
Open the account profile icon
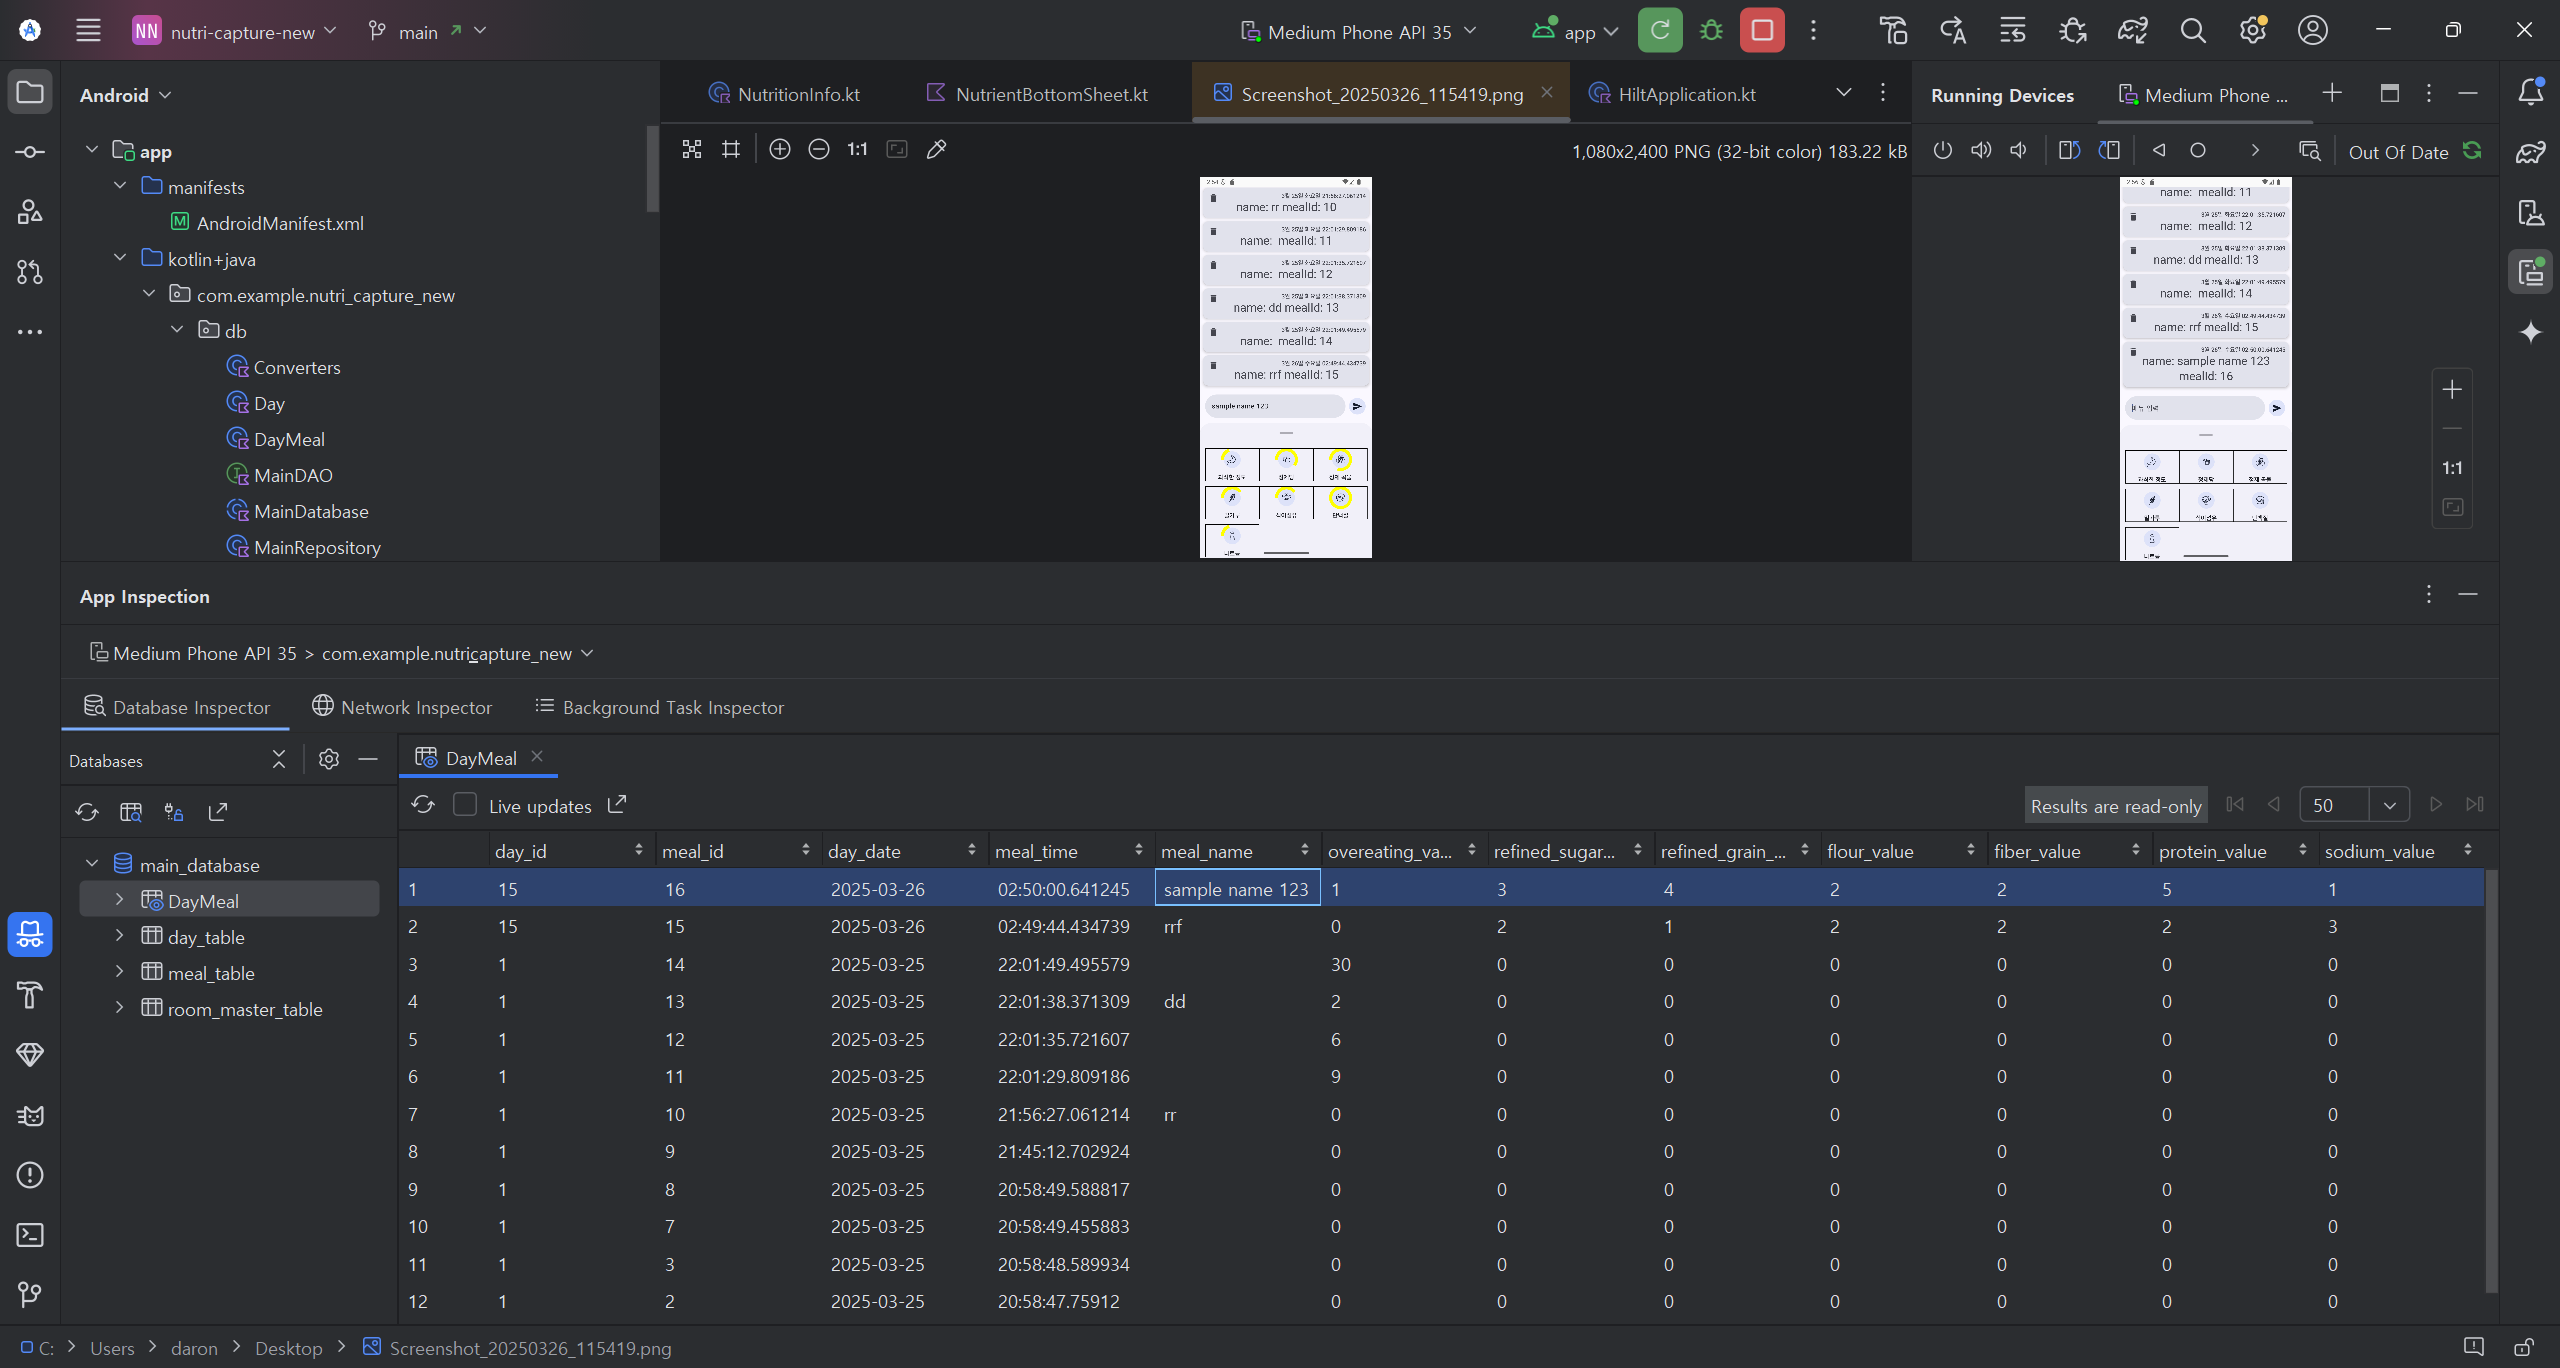[x=2313, y=31]
